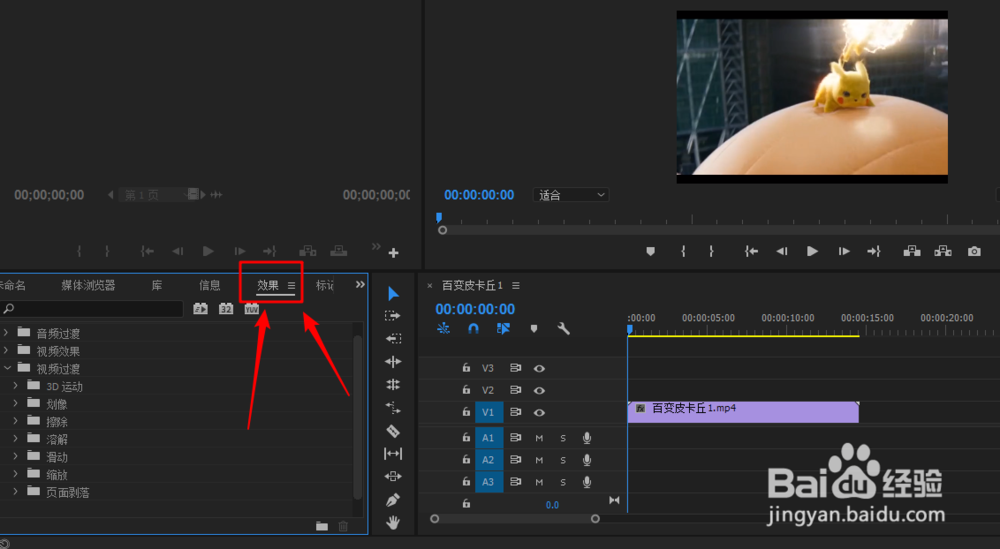1000x549 pixels.
Task: Select the Hand tool
Action: point(393,523)
